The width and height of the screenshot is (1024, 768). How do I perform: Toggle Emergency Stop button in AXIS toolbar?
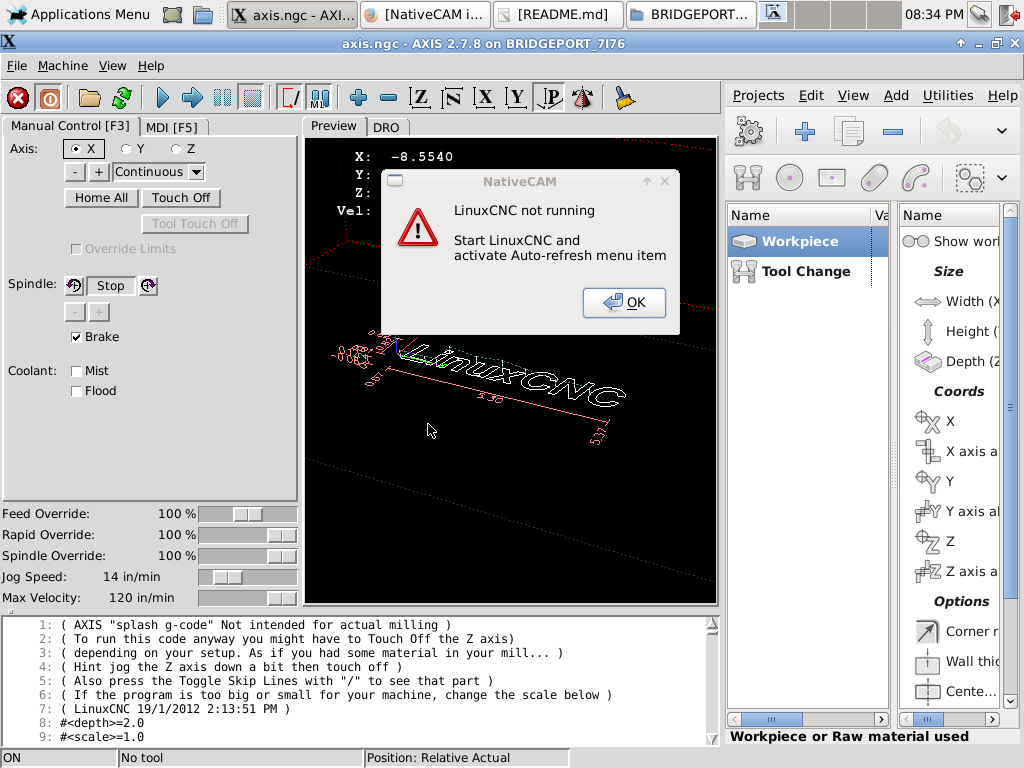[18, 98]
